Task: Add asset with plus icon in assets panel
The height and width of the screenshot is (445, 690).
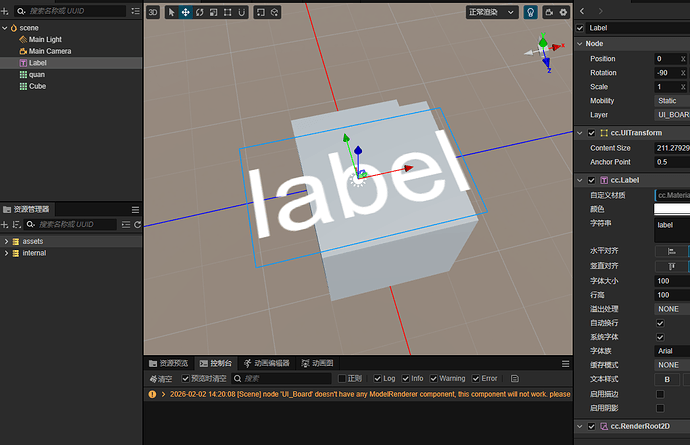Action: (5, 224)
